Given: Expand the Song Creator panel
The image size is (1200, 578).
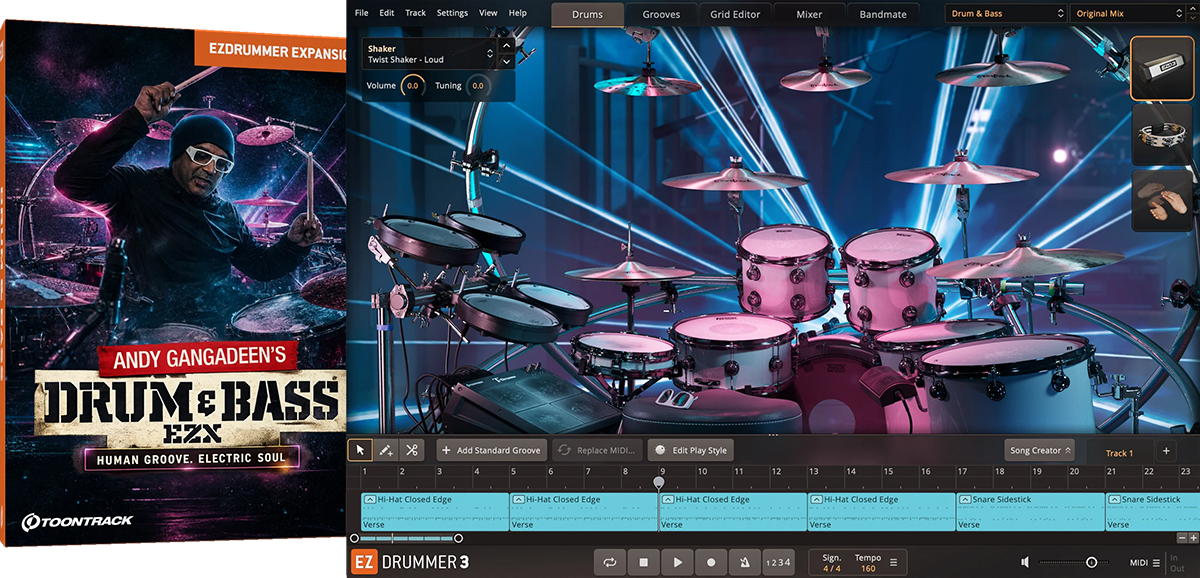Looking at the screenshot, I should (x=1040, y=451).
